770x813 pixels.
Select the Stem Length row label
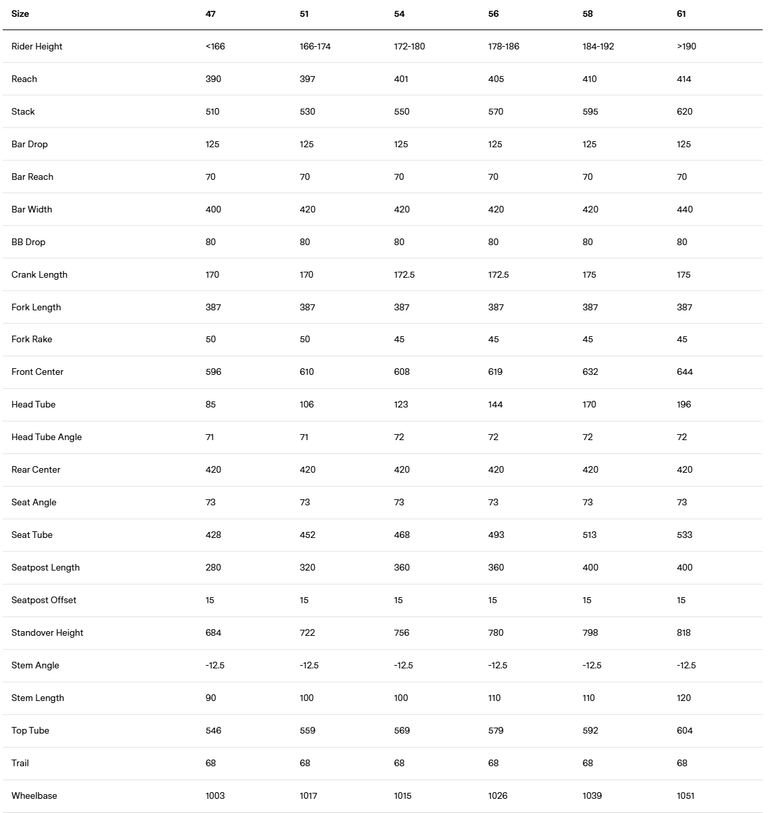[39, 698]
